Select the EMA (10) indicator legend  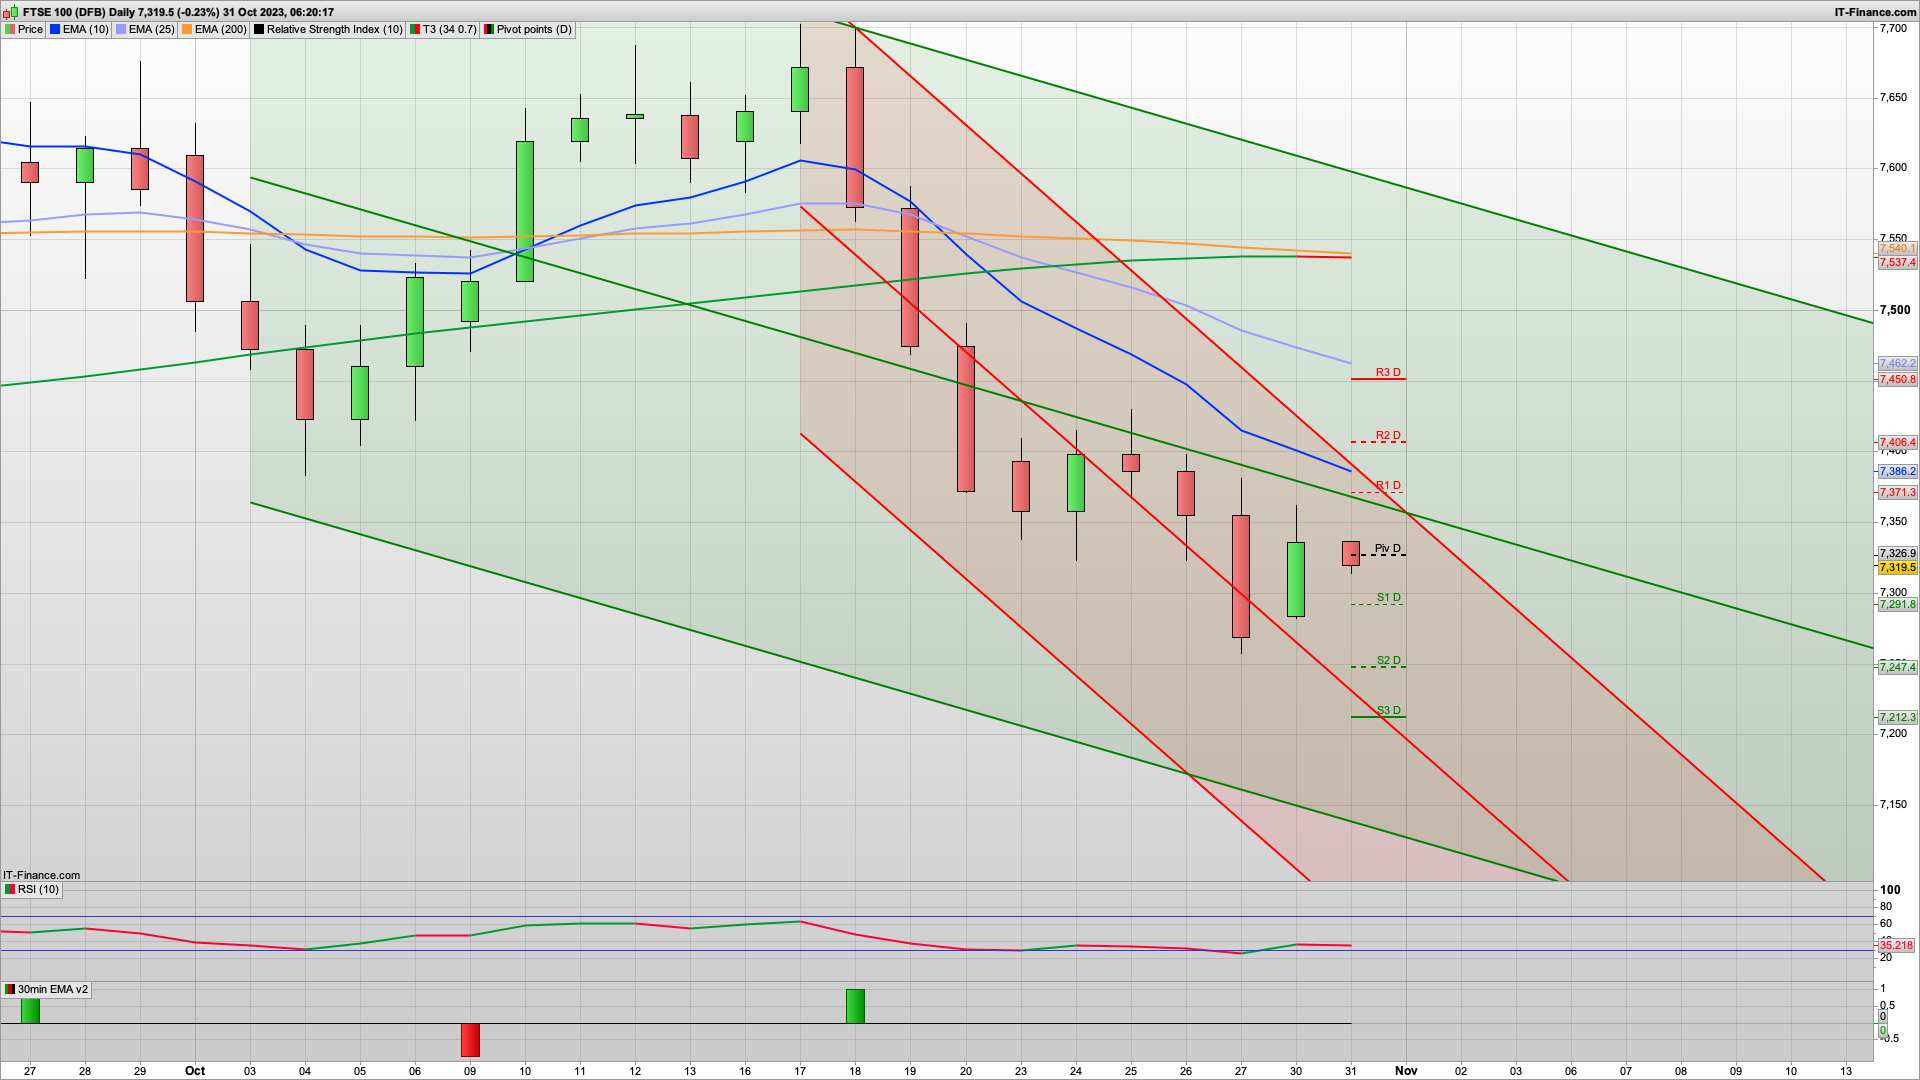[79, 29]
